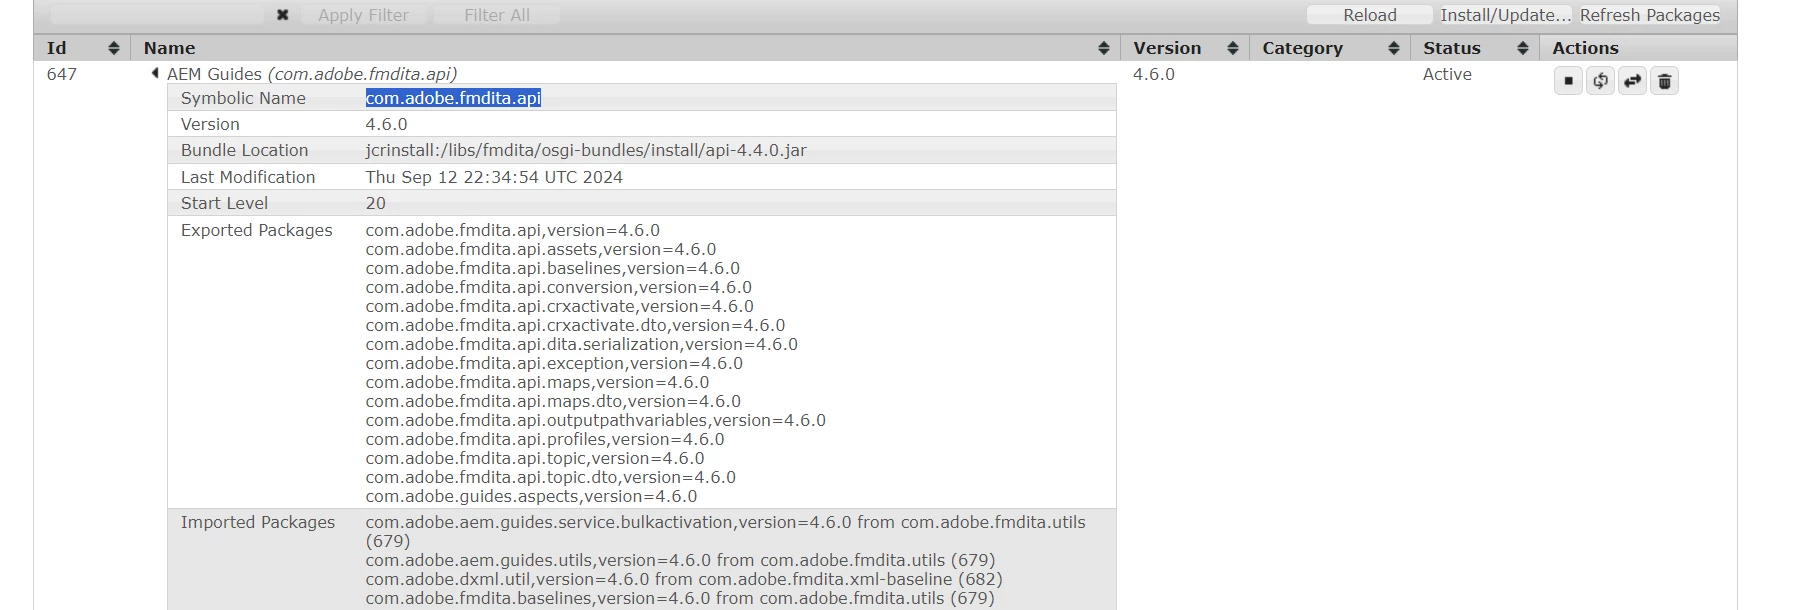Click the Bundle Location jar path
The image size is (1796, 610).
point(586,150)
